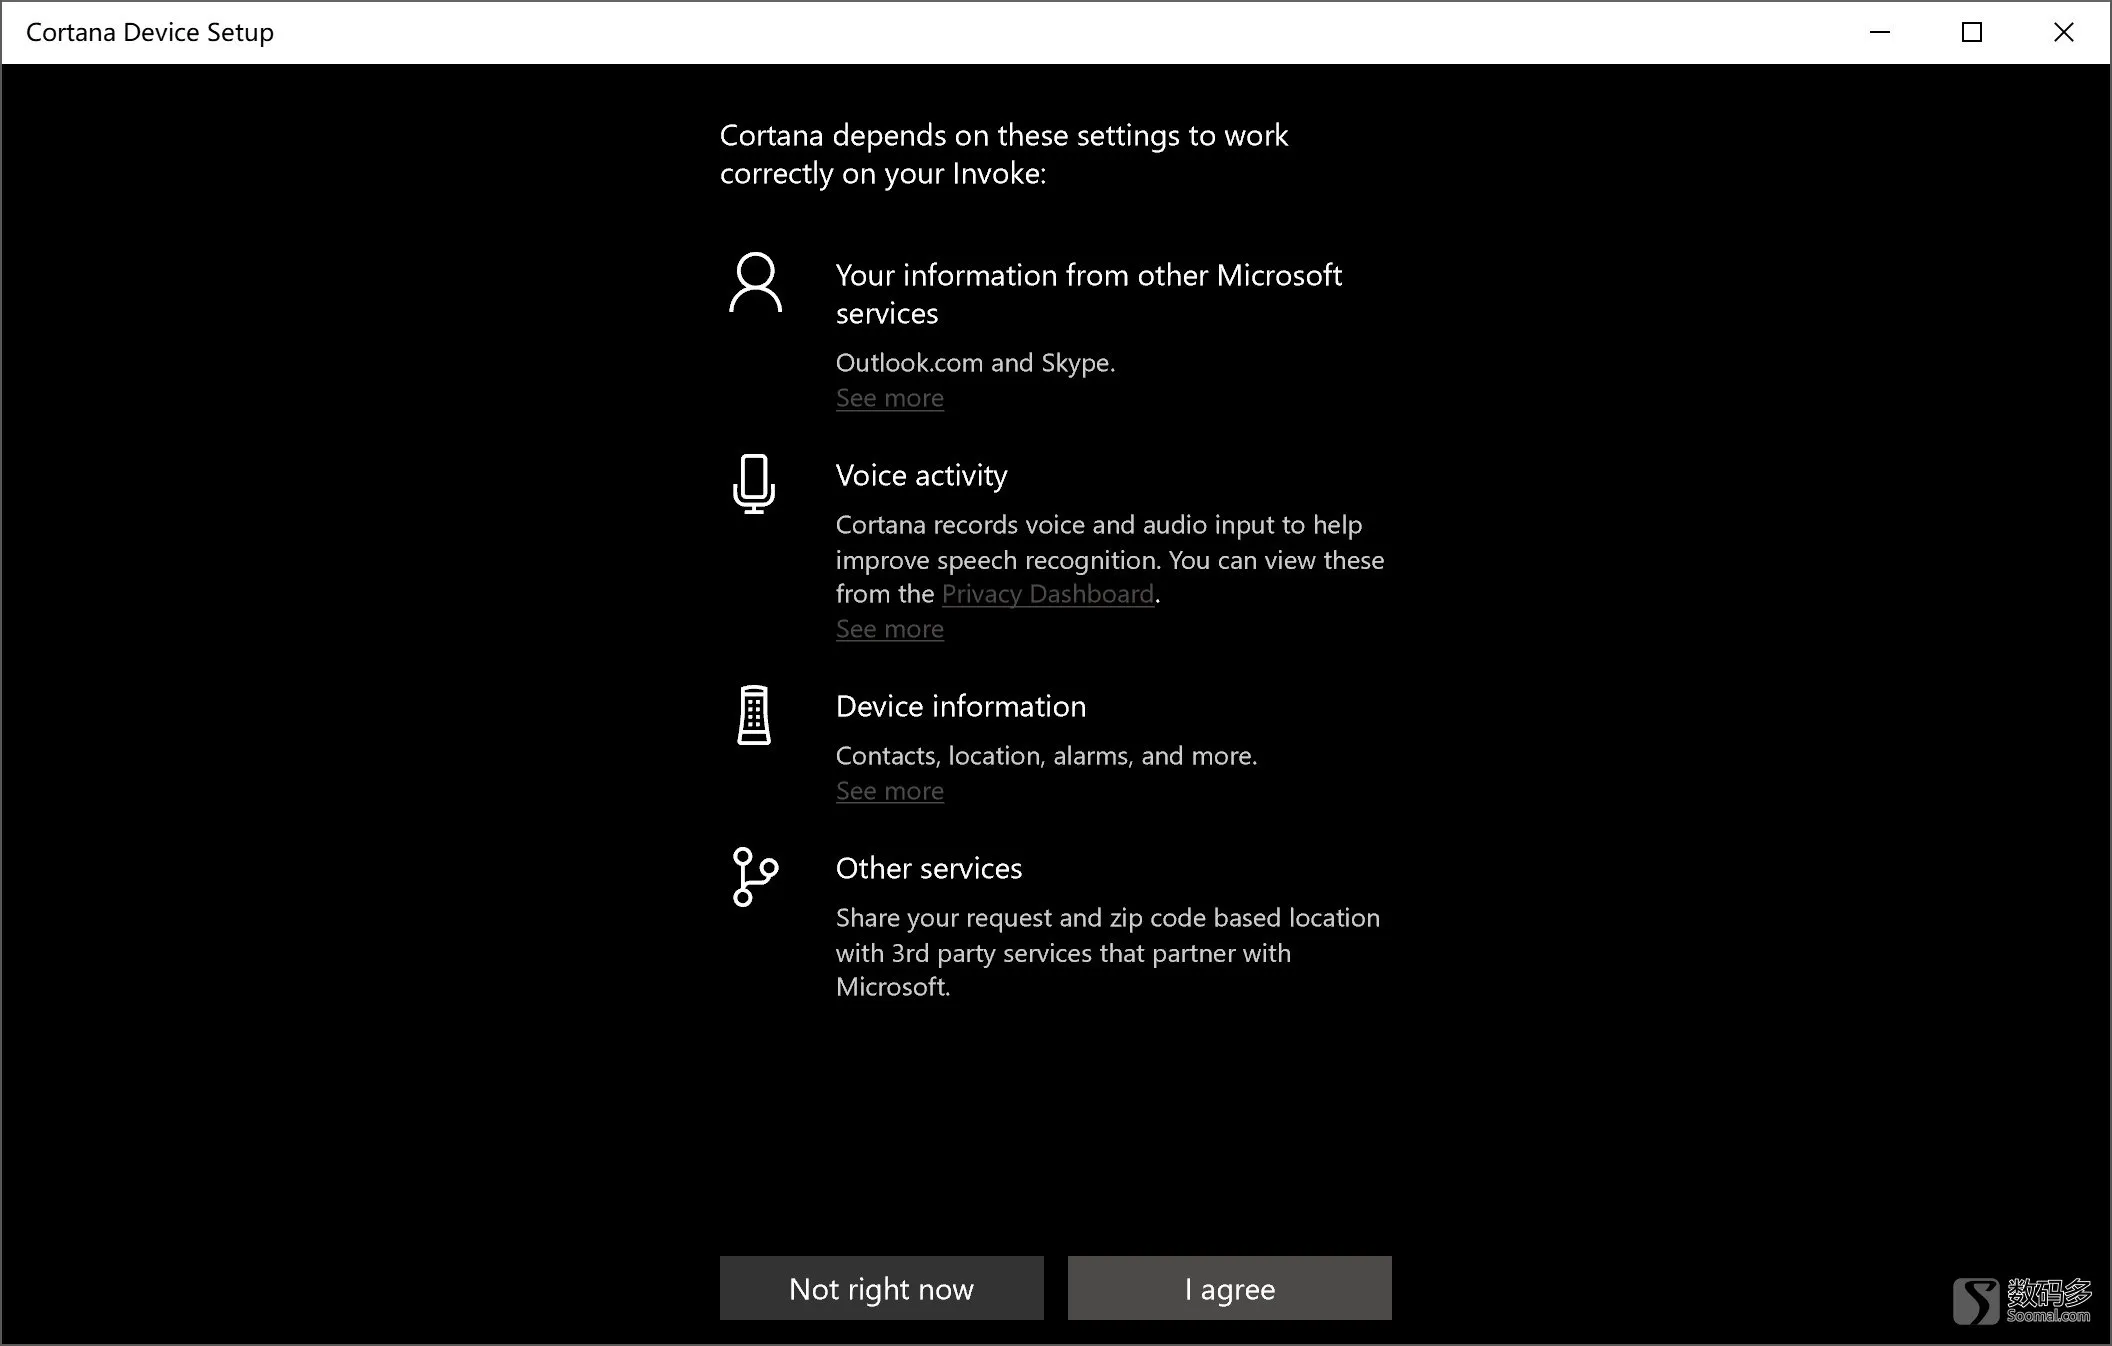Screen dimensions: 2112x1346
Task: Click the branch icon beside Other services
Action: (x=755, y=877)
